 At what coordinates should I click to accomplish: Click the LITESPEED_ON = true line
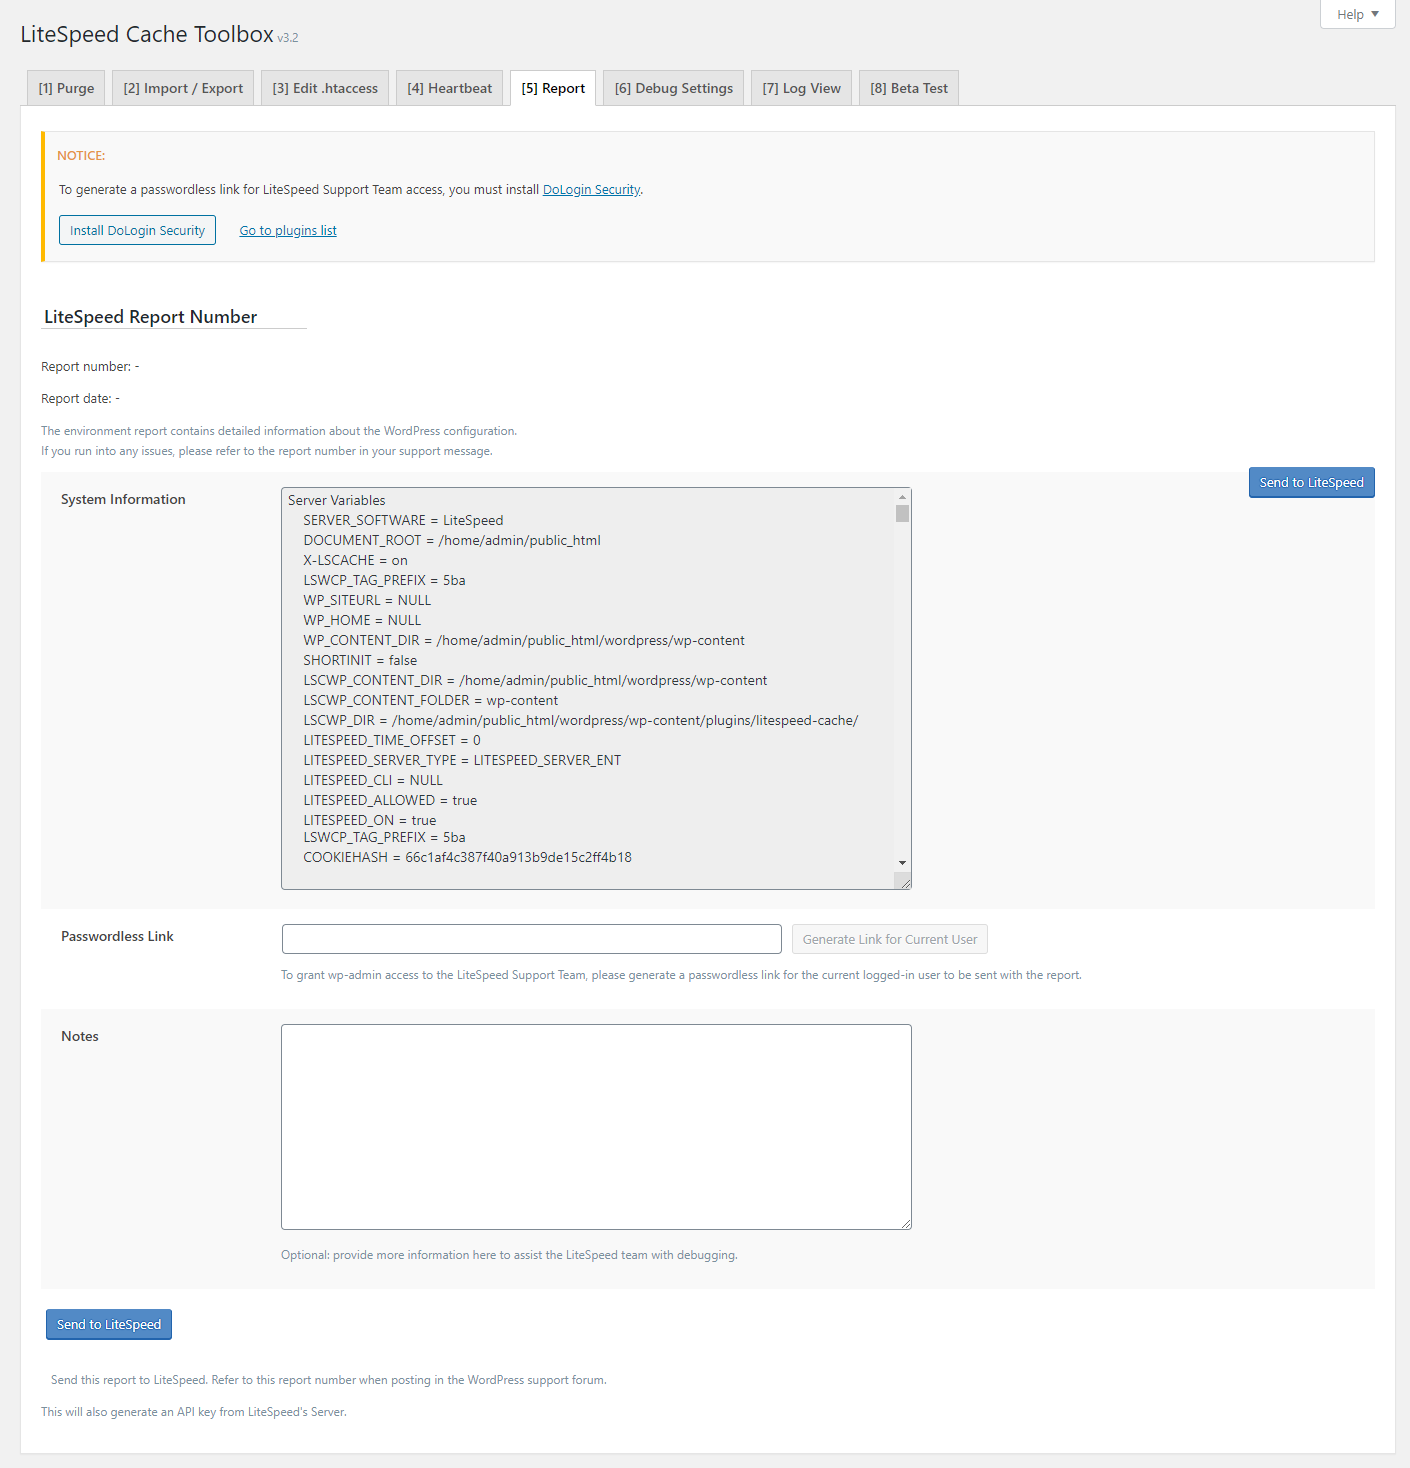[x=370, y=820]
